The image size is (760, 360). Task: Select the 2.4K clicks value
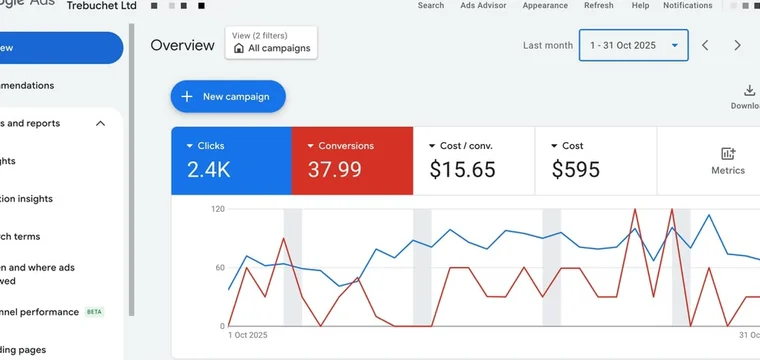(208, 170)
